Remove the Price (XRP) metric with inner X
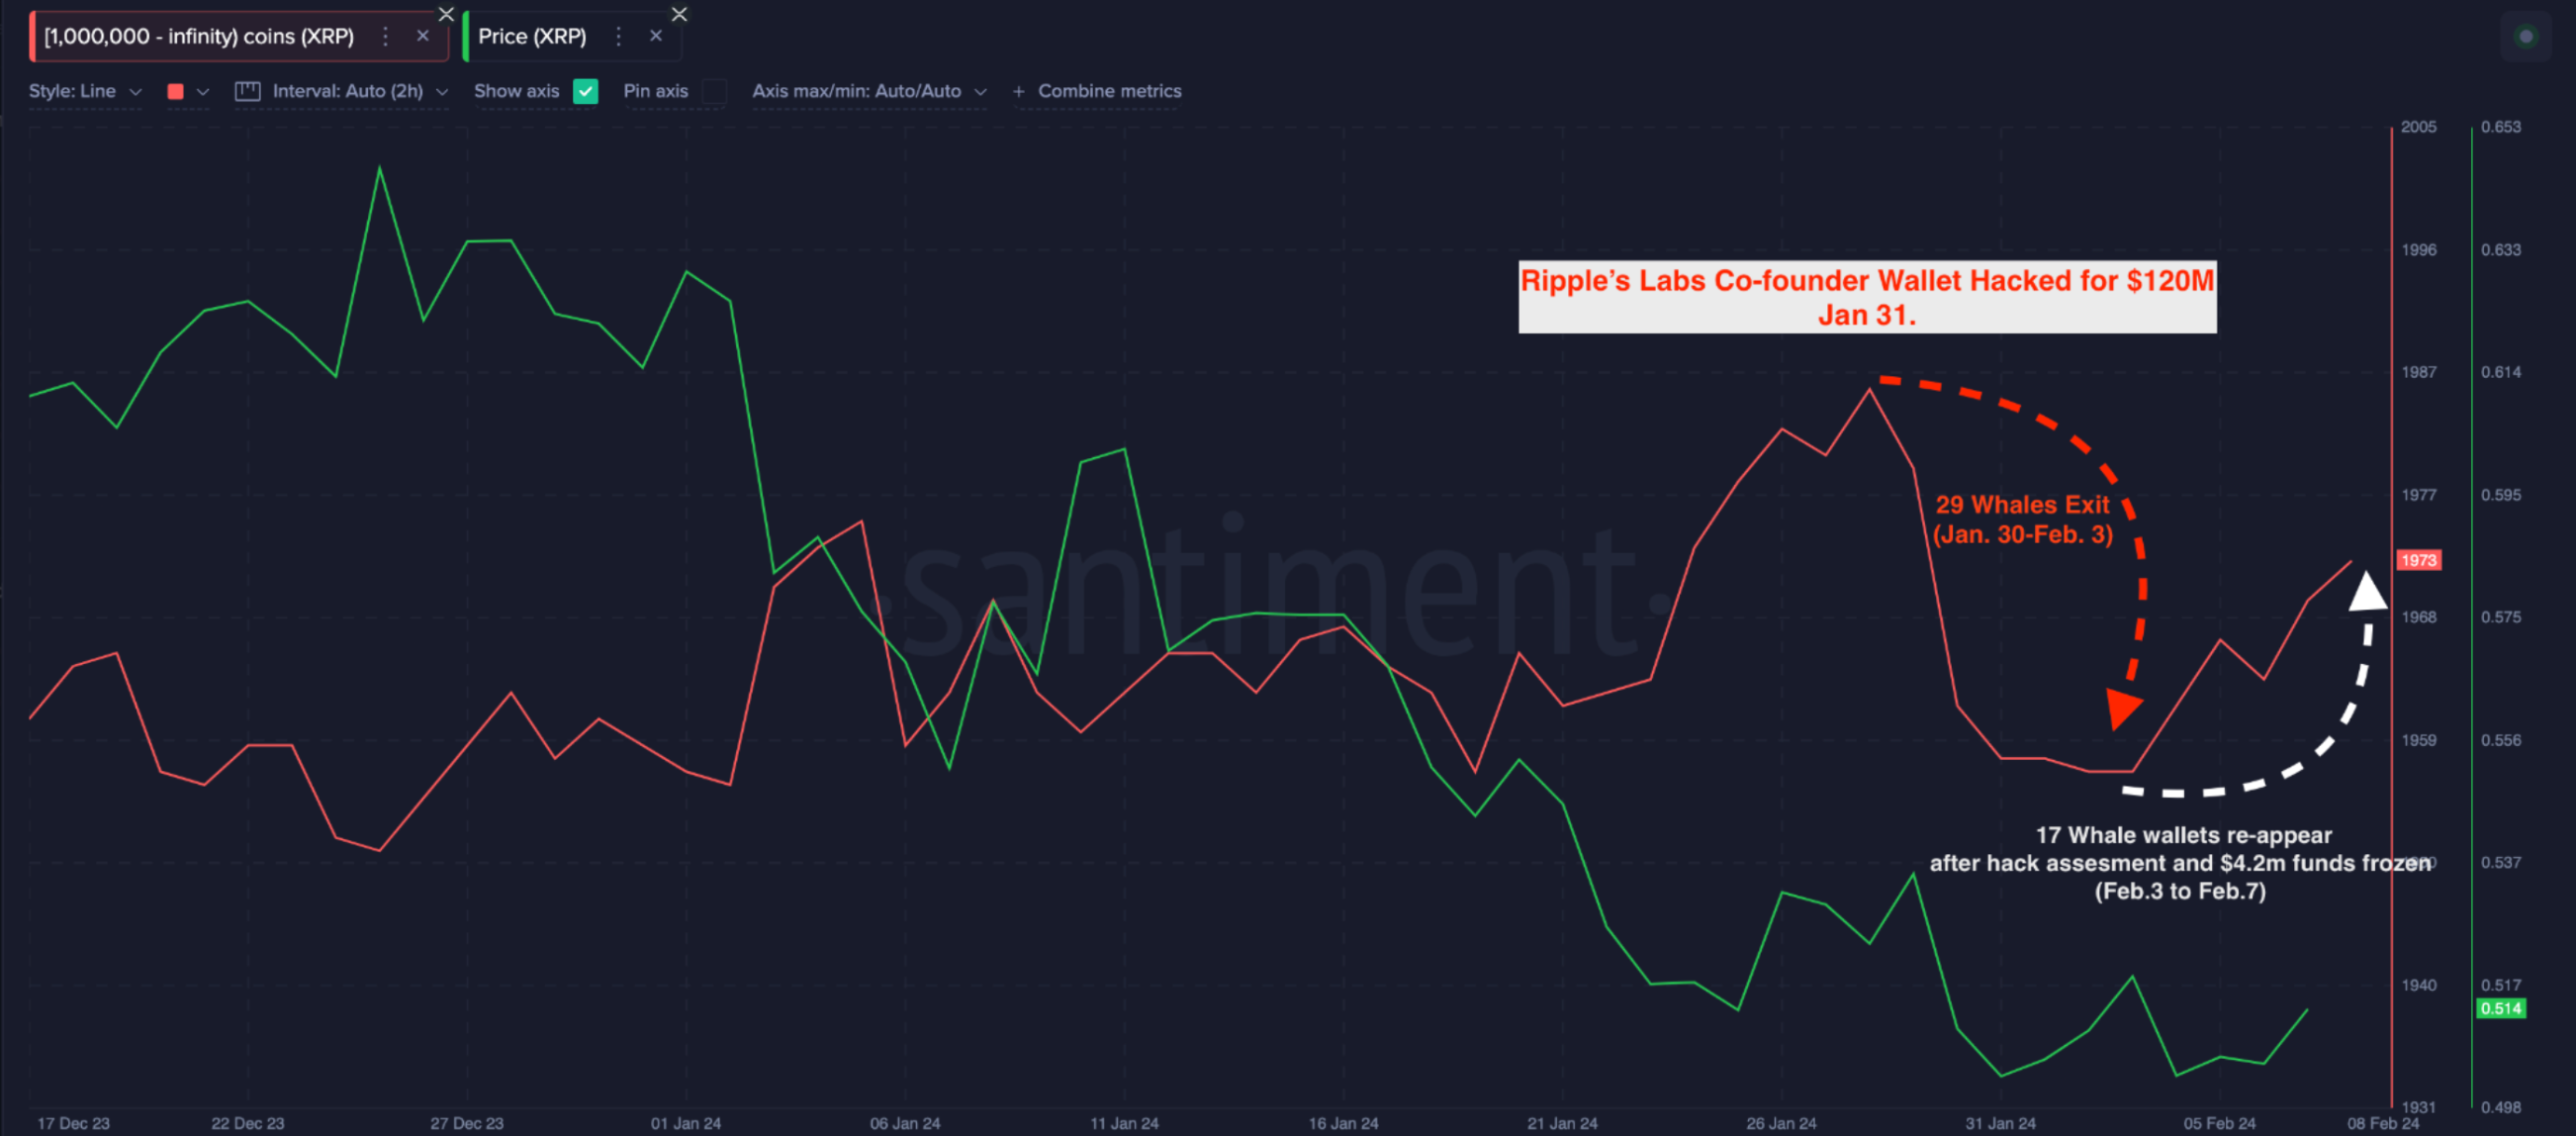Viewport: 2576px width, 1136px height. 656,36
